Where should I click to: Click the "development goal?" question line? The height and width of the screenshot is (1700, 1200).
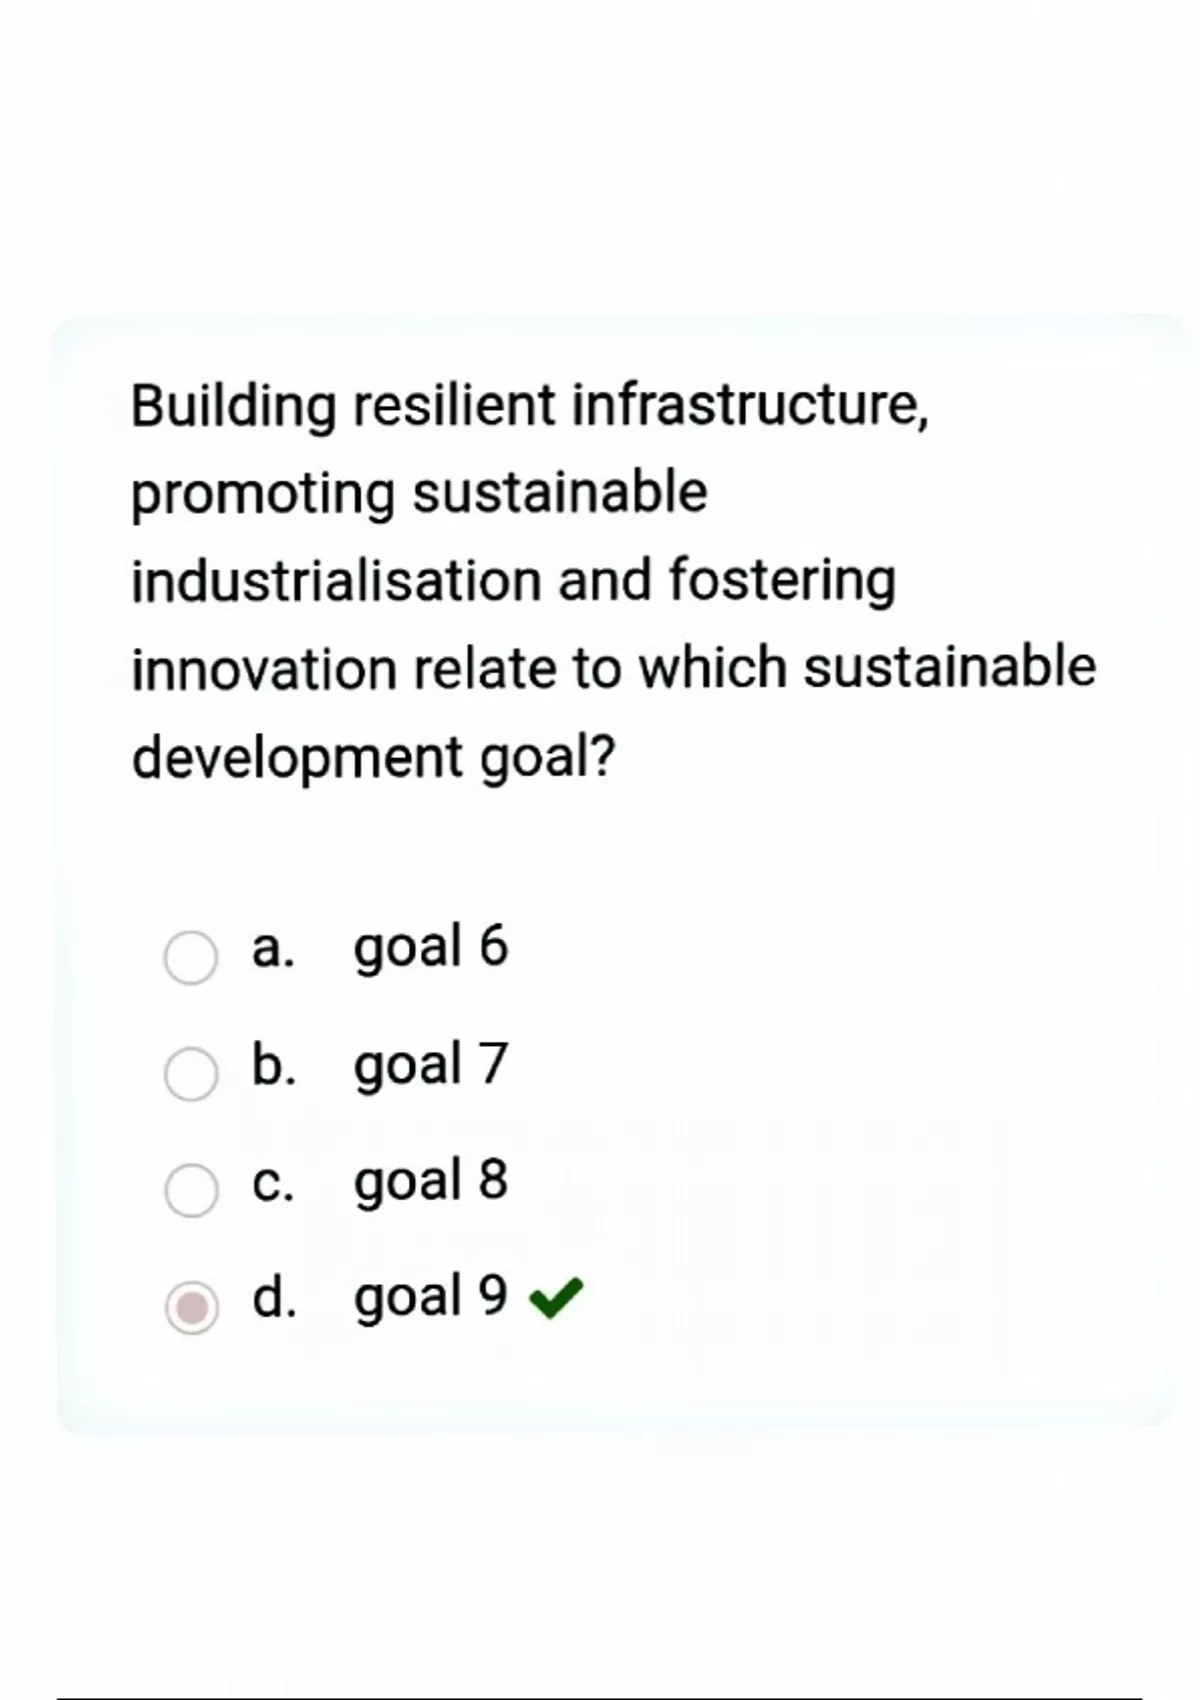pos(374,757)
